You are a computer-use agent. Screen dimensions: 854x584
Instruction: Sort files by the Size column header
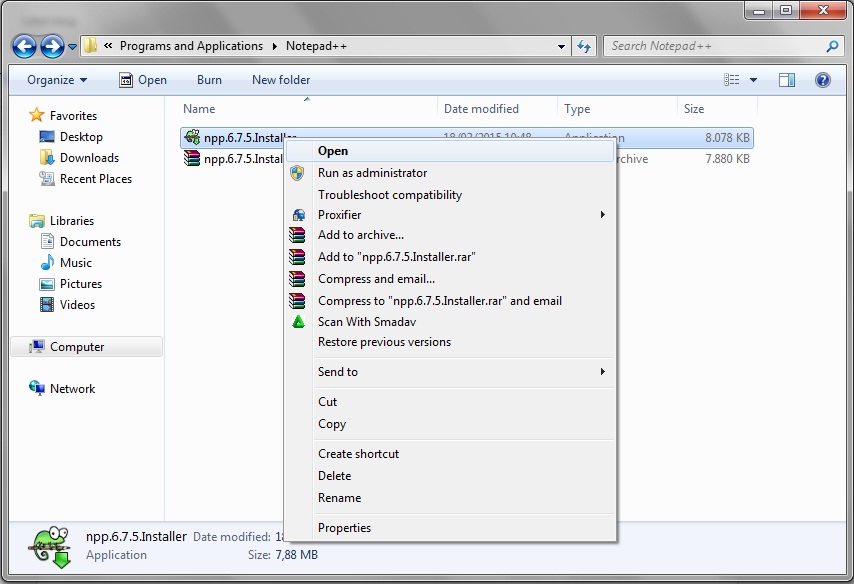point(700,108)
